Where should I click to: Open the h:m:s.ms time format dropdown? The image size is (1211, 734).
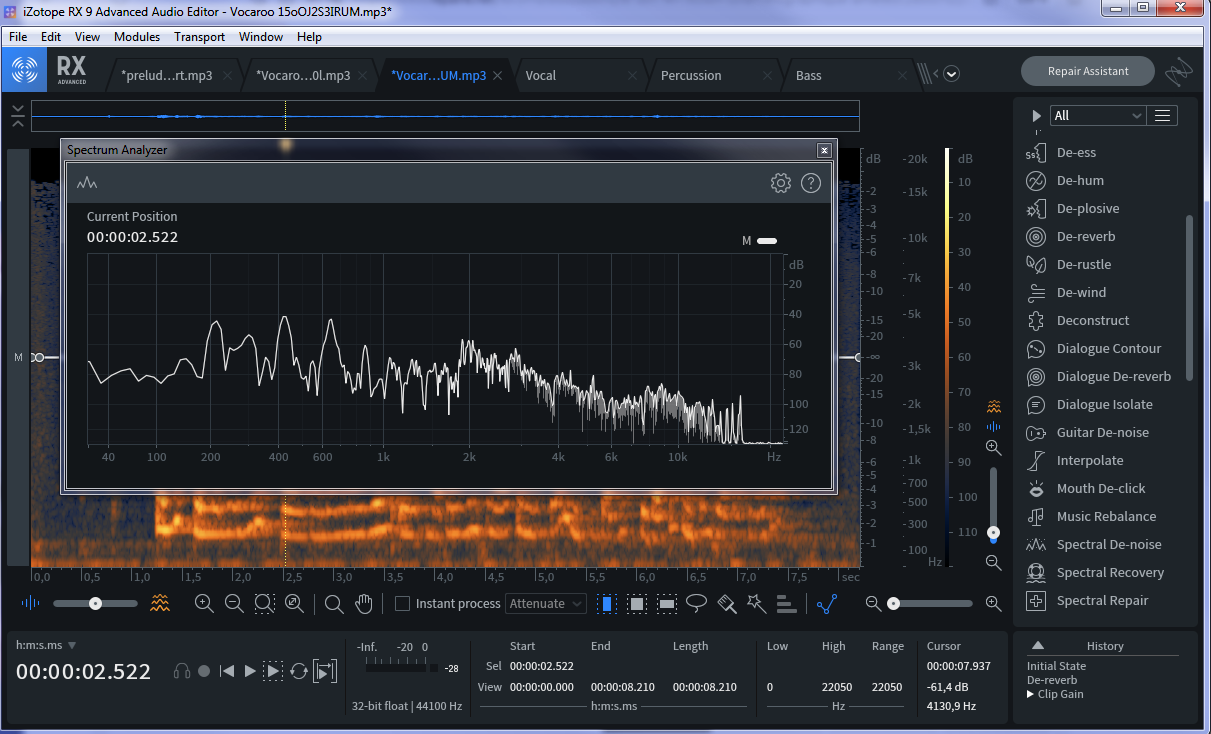click(46, 646)
